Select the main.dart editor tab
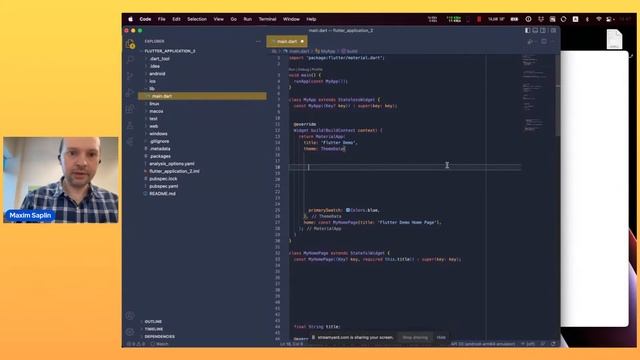Screen dimensions: 640x360 287,41
